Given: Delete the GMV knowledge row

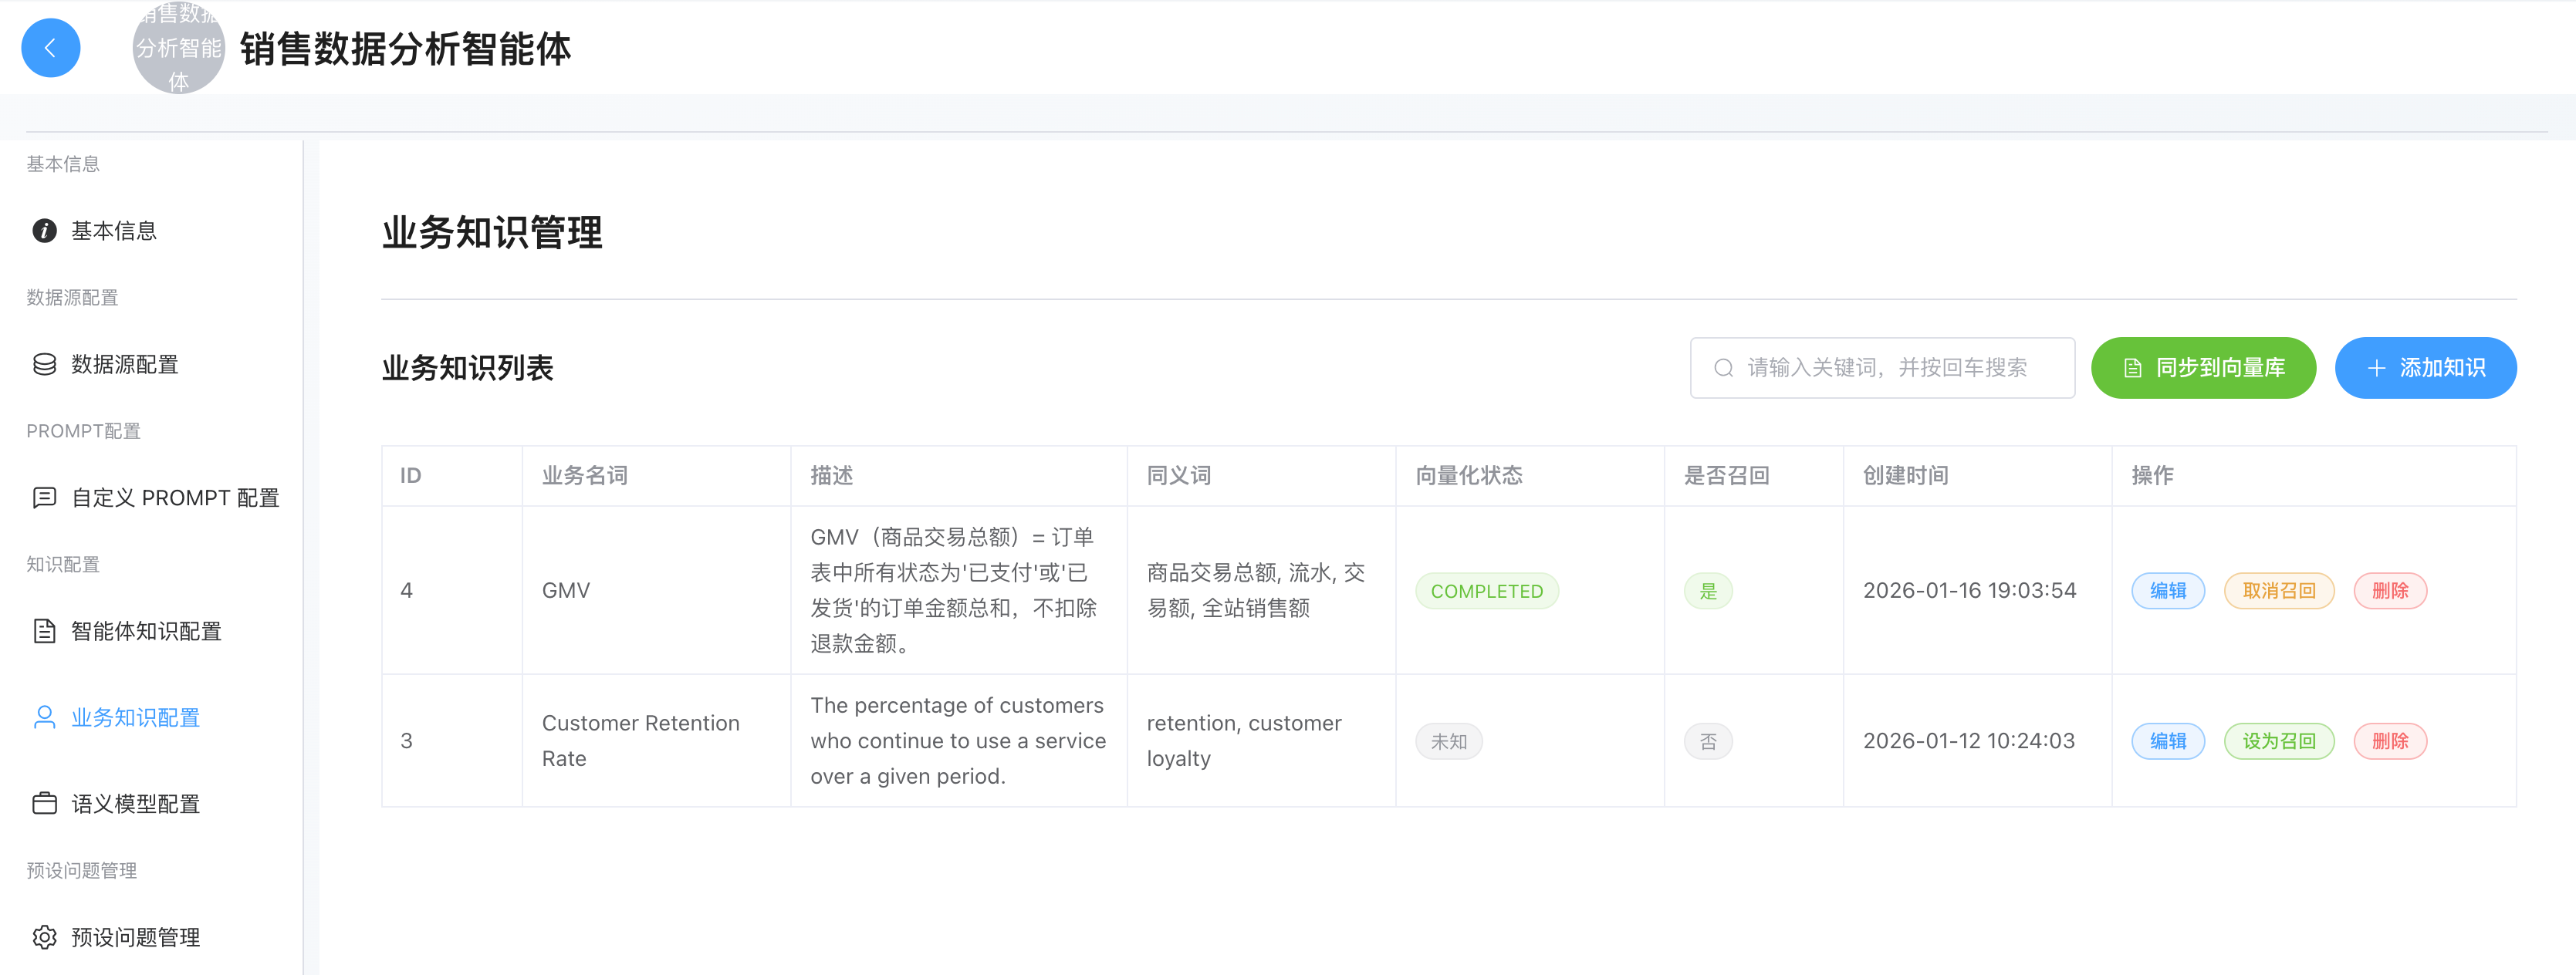Looking at the screenshot, I should pyautogui.click(x=2389, y=591).
